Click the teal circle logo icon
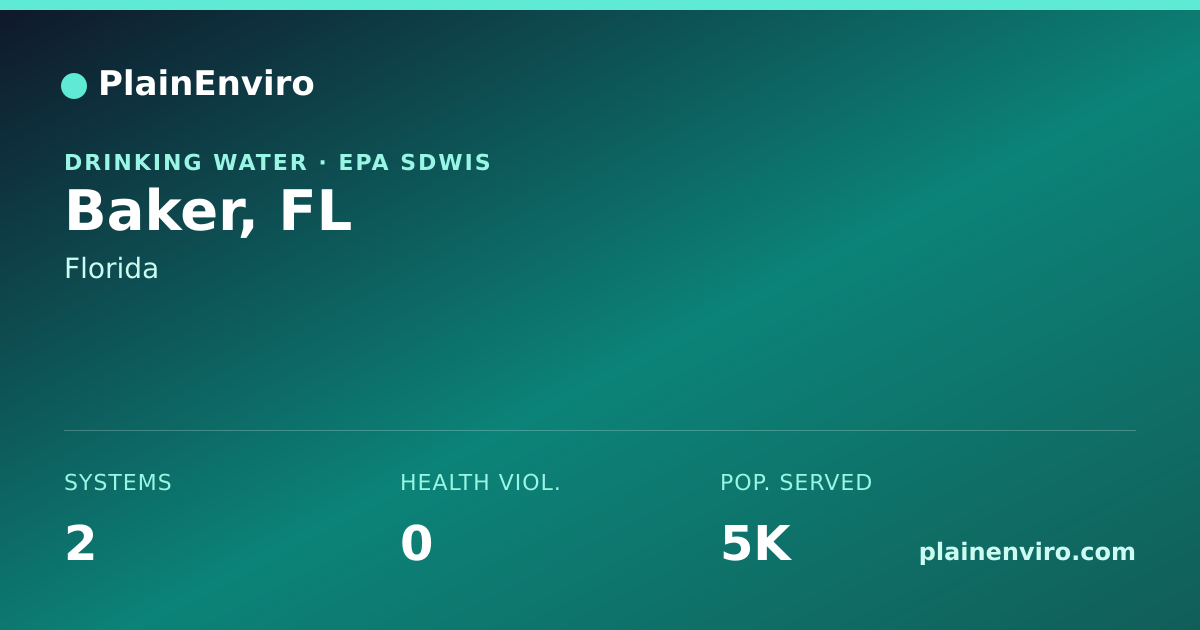 coord(74,86)
